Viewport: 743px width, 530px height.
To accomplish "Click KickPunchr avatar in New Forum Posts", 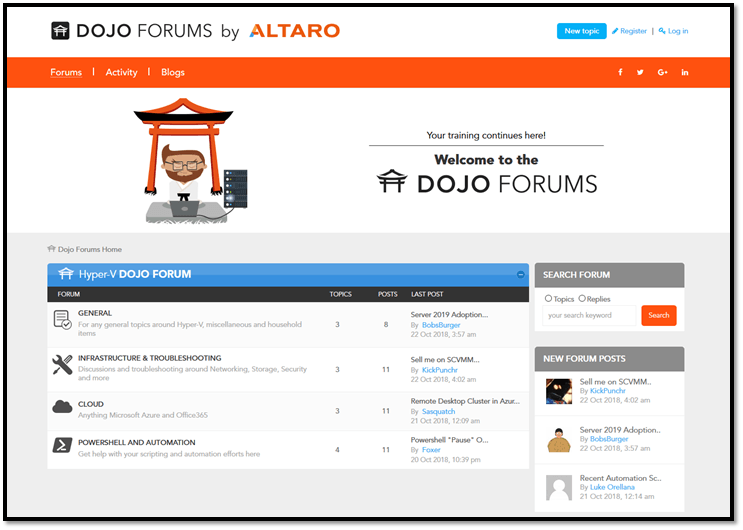I will click(559, 391).
